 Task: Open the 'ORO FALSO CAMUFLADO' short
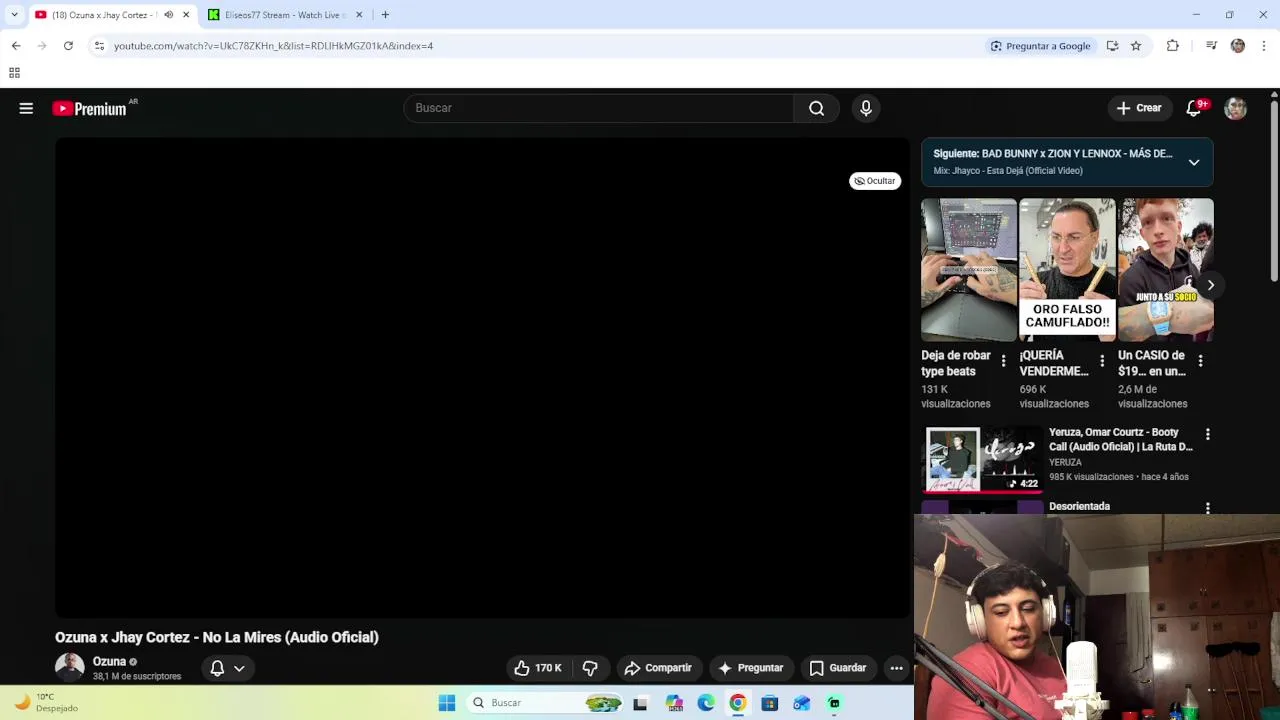point(1067,270)
